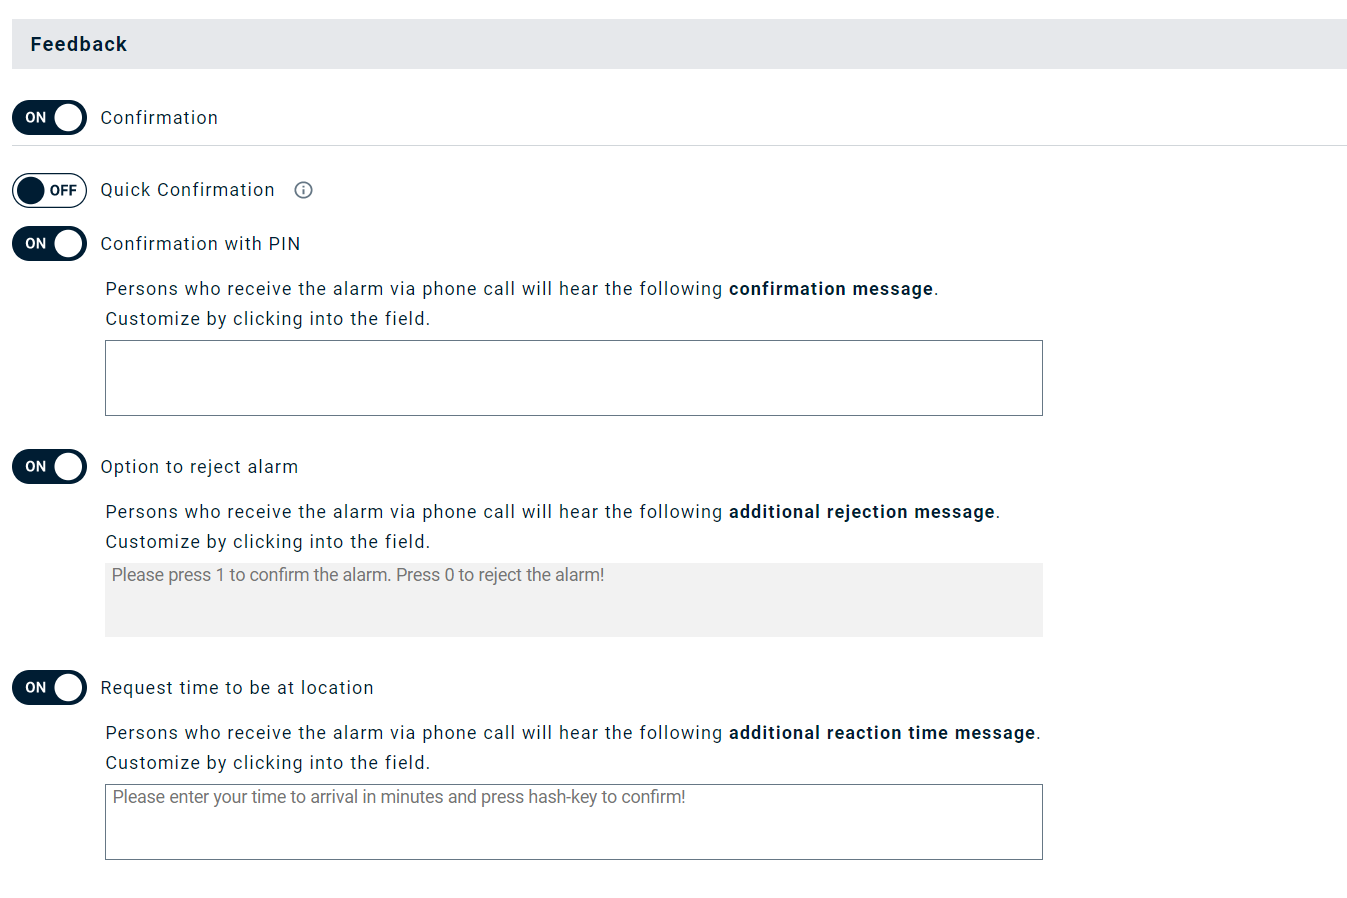Click the bold "confirmation message" text

click(x=831, y=289)
